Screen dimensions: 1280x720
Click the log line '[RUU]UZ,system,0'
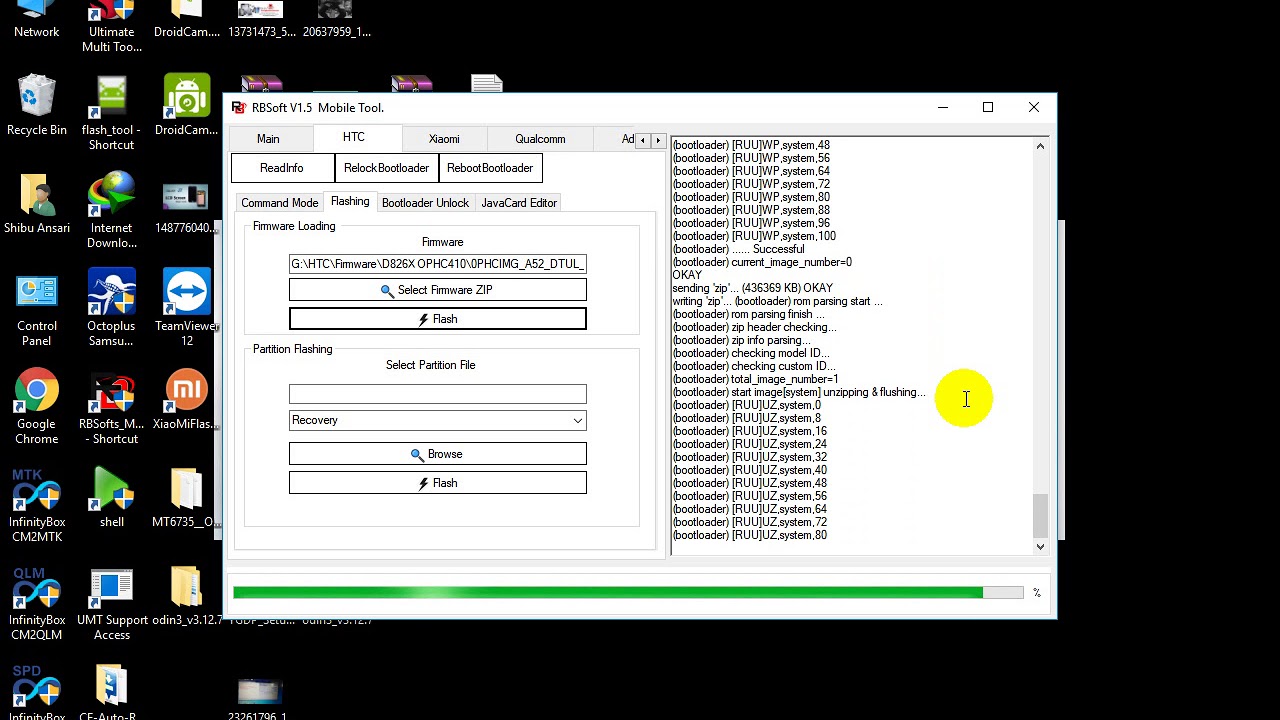746,405
